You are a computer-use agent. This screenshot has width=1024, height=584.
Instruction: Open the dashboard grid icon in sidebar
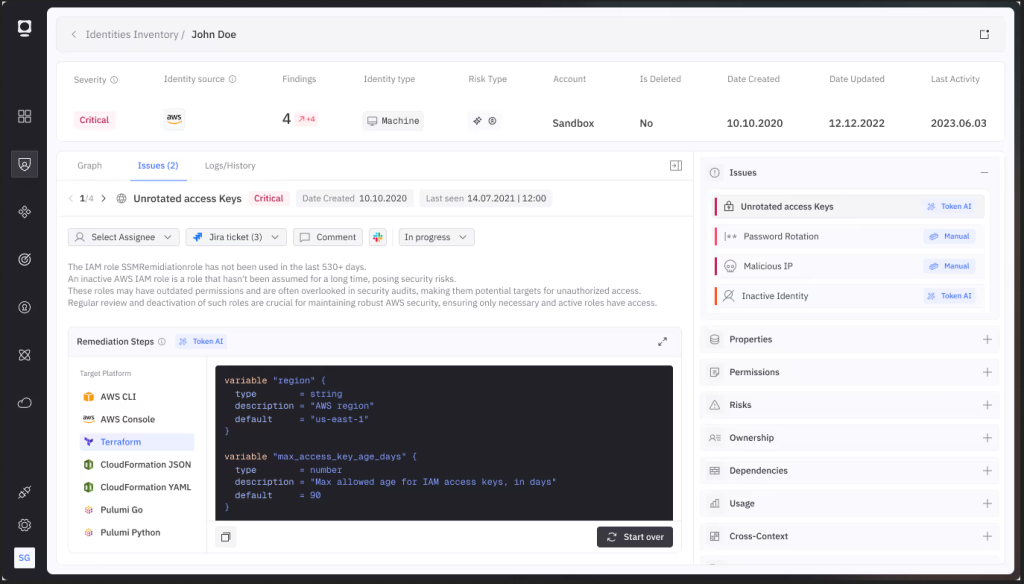pyautogui.click(x=25, y=116)
